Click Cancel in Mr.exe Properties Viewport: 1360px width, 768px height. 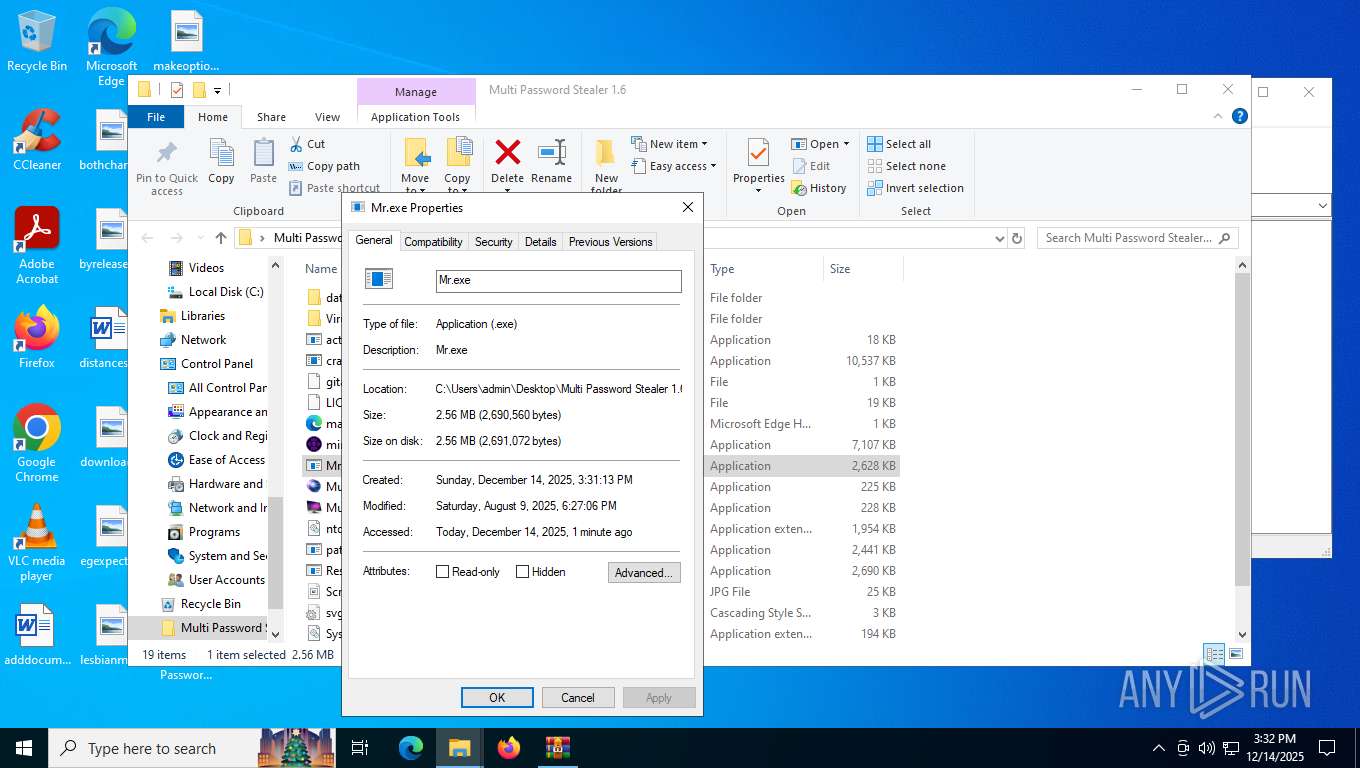point(578,698)
